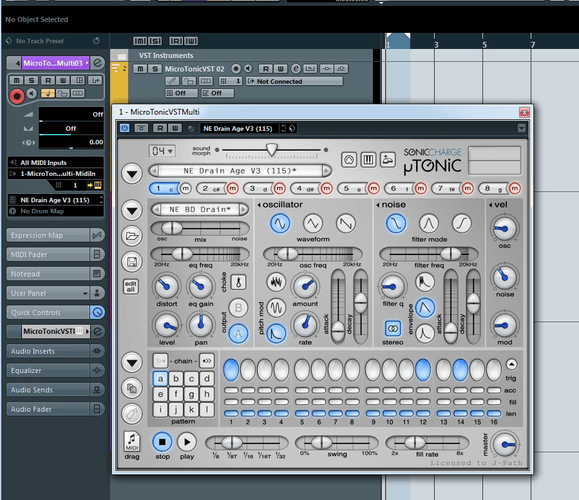579x500 pixels.
Task: Select pattern b
Action: click(x=176, y=379)
